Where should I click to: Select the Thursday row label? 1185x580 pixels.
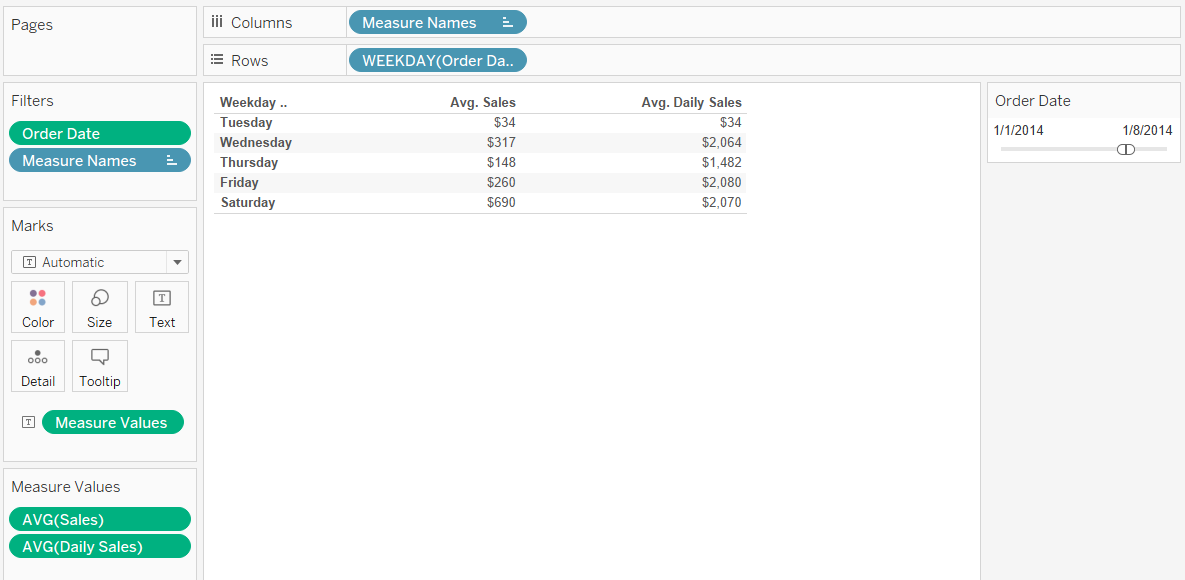(x=249, y=163)
